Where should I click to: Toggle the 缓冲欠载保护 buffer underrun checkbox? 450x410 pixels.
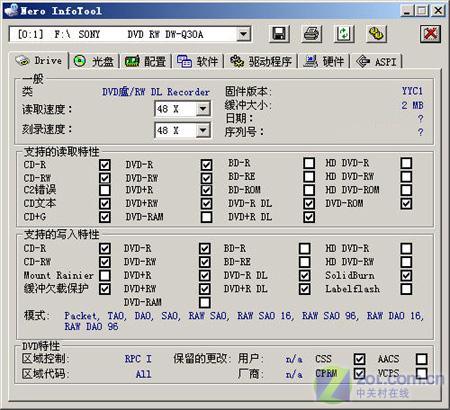click(105, 289)
